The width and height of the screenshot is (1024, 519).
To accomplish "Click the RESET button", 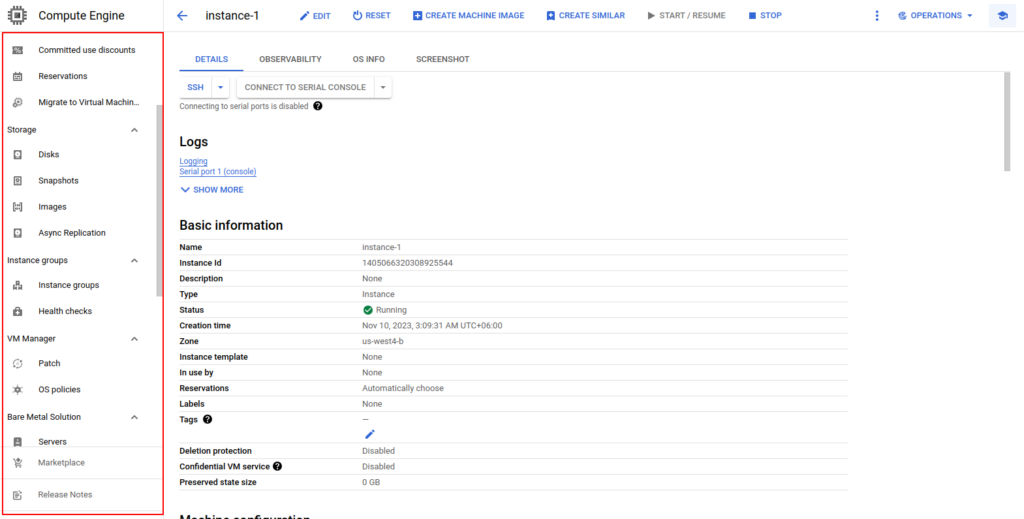I will coord(372,16).
